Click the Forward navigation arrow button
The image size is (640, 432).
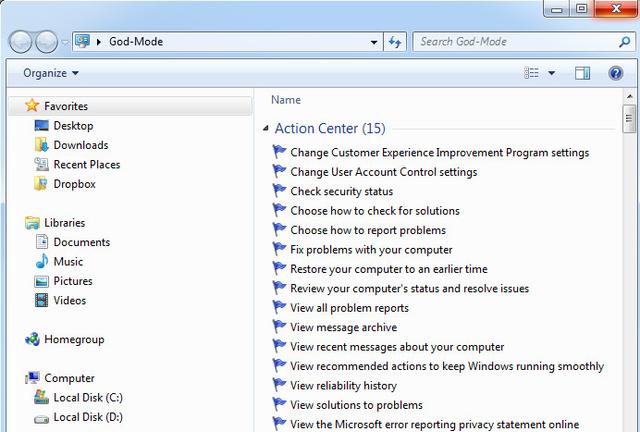46,42
